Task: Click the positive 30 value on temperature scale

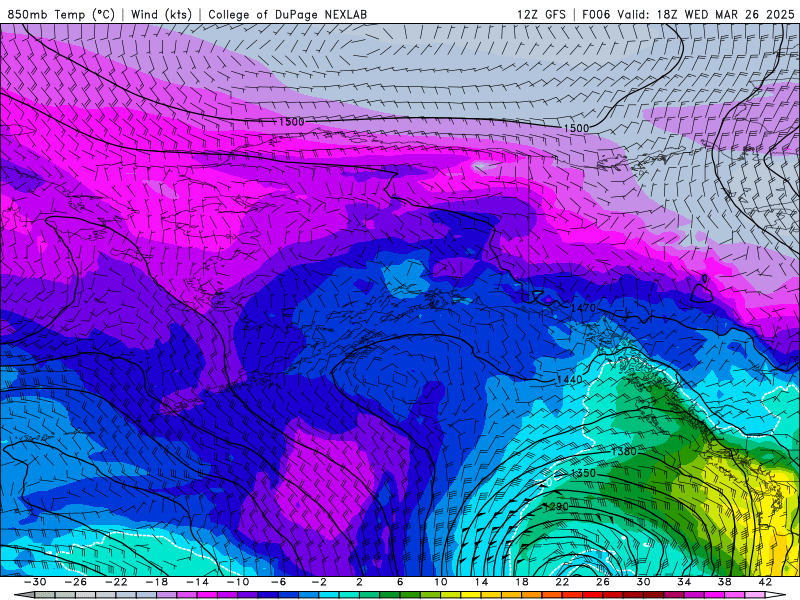Action: (x=643, y=582)
